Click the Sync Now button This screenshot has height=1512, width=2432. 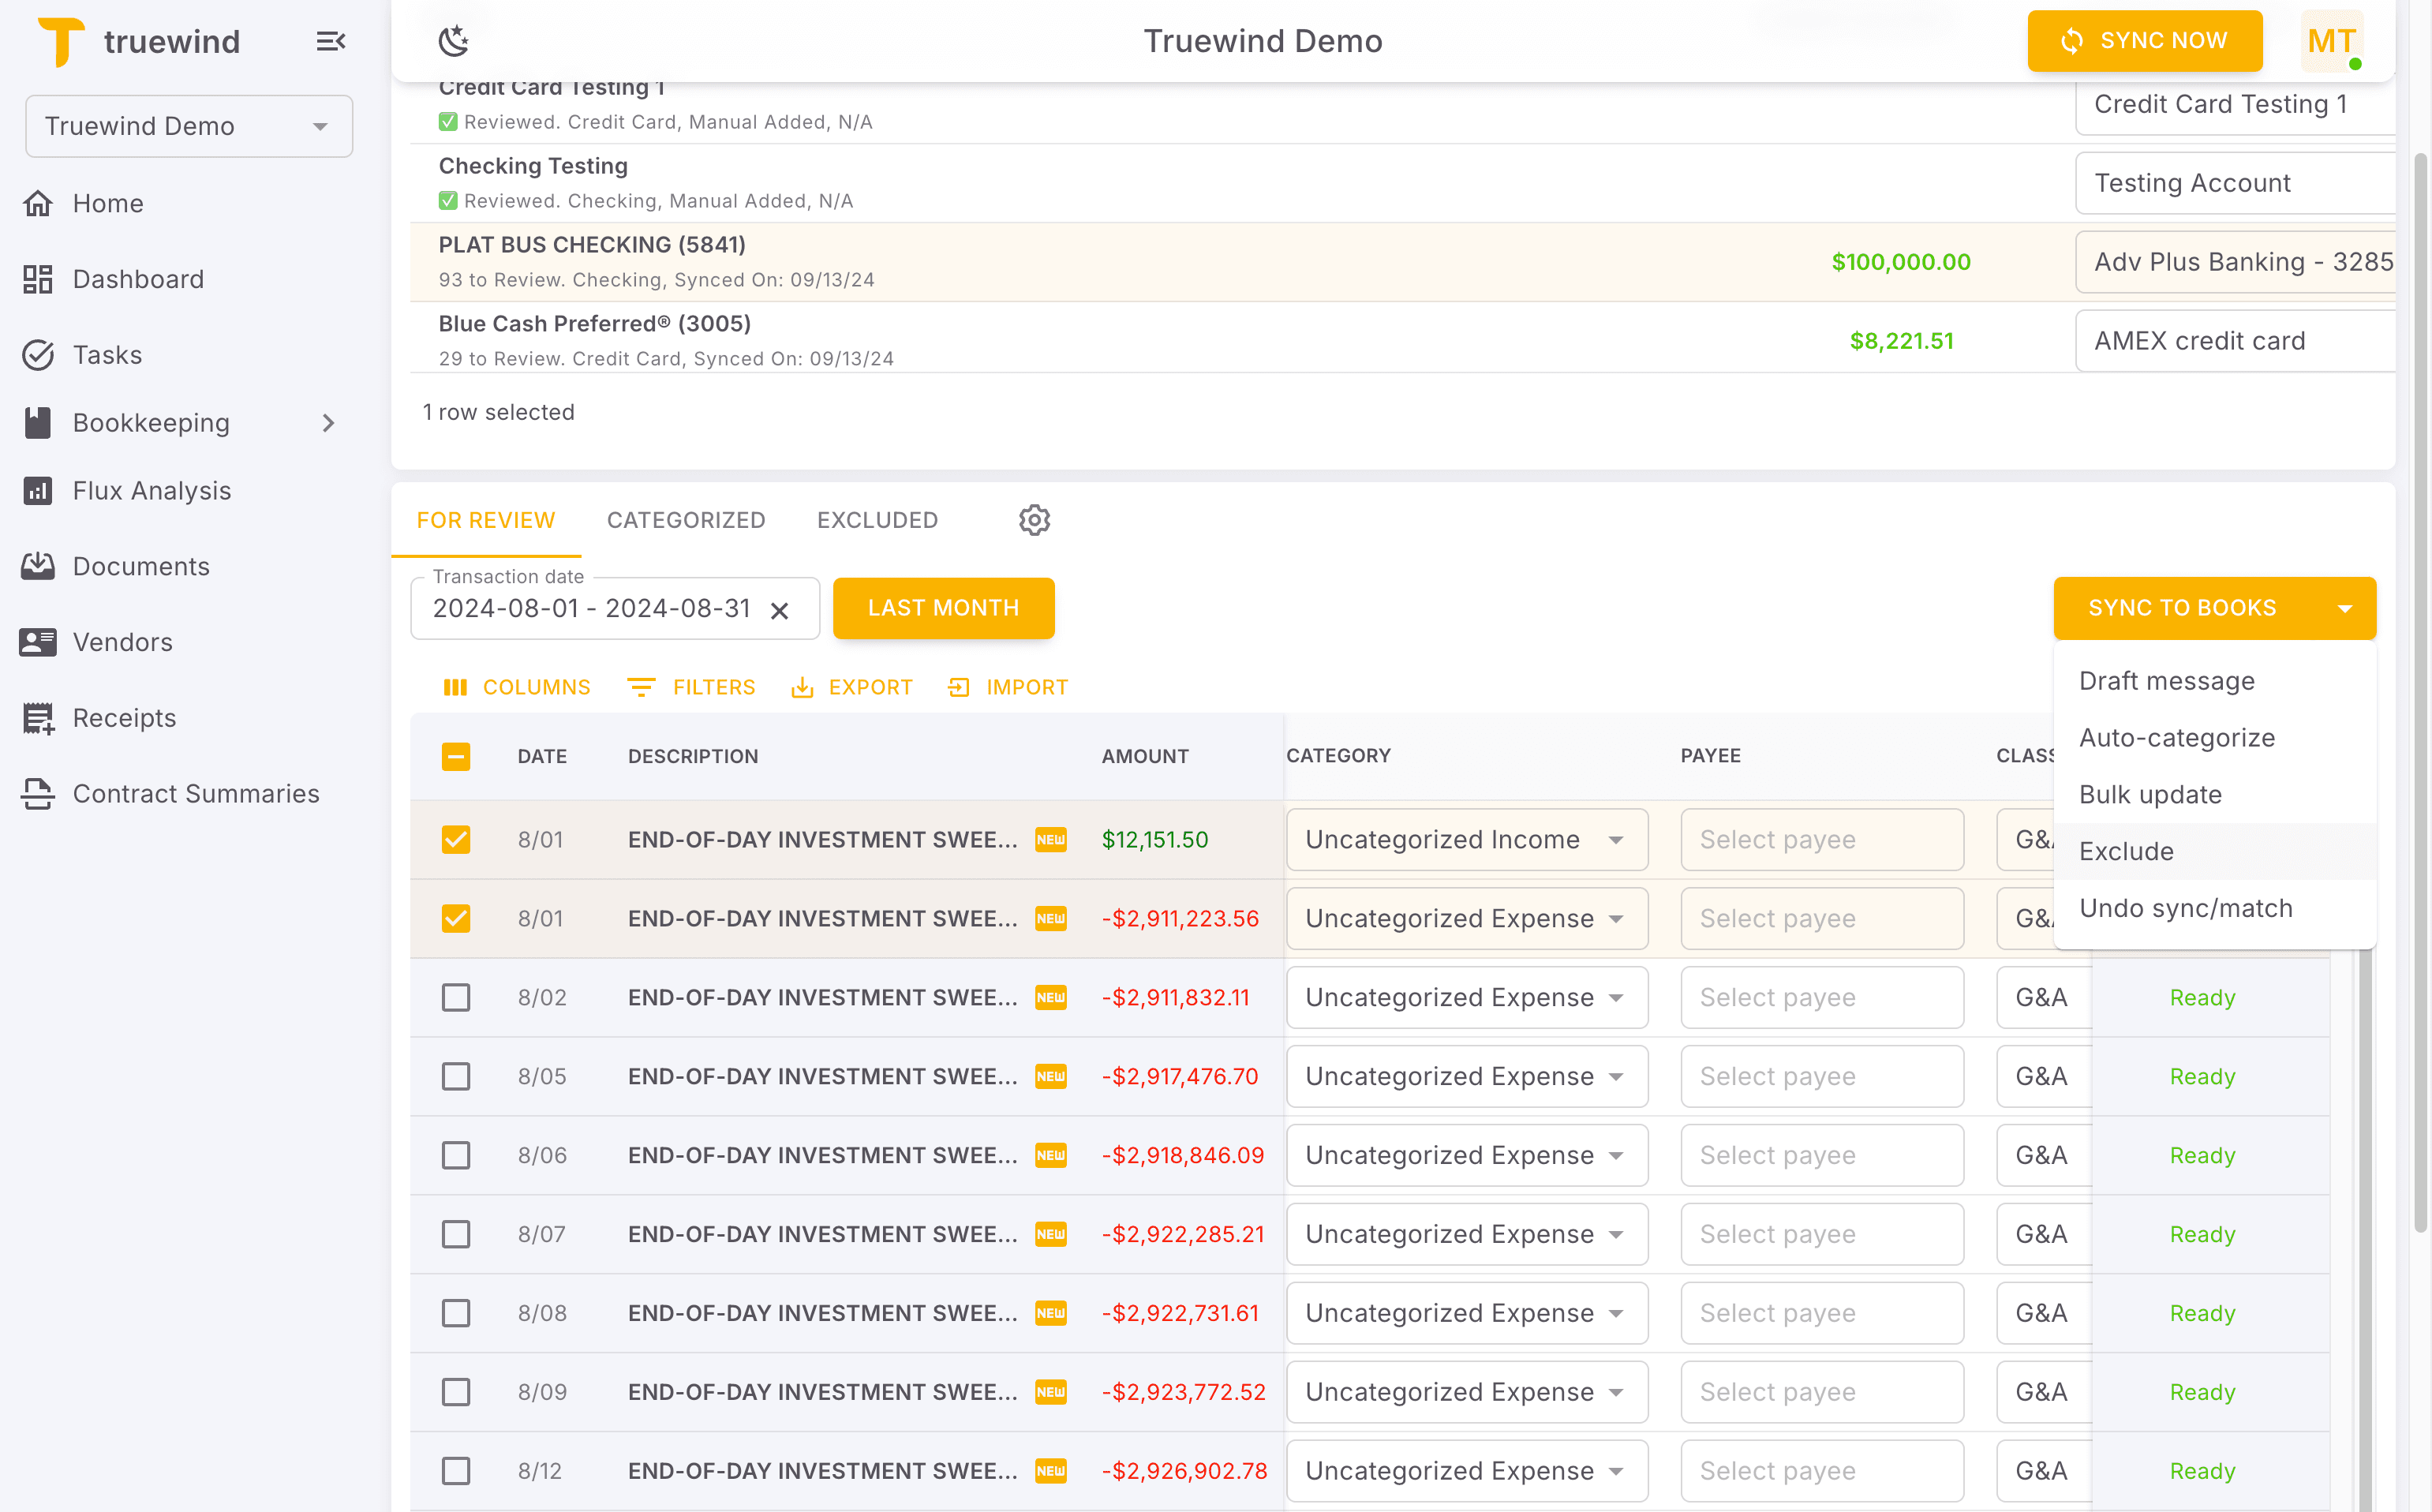click(x=2144, y=41)
